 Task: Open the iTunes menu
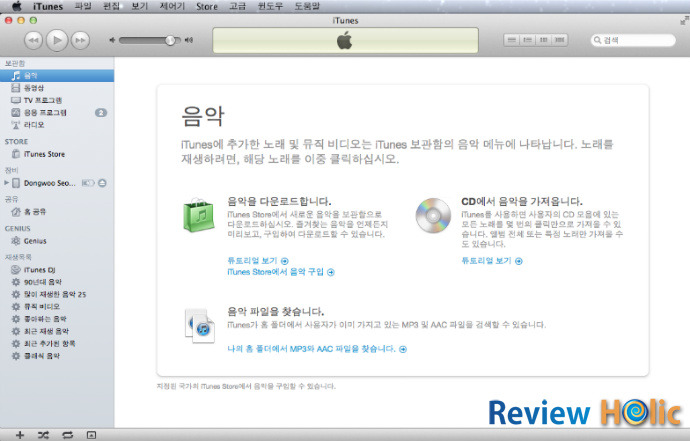click(x=48, y=6)
